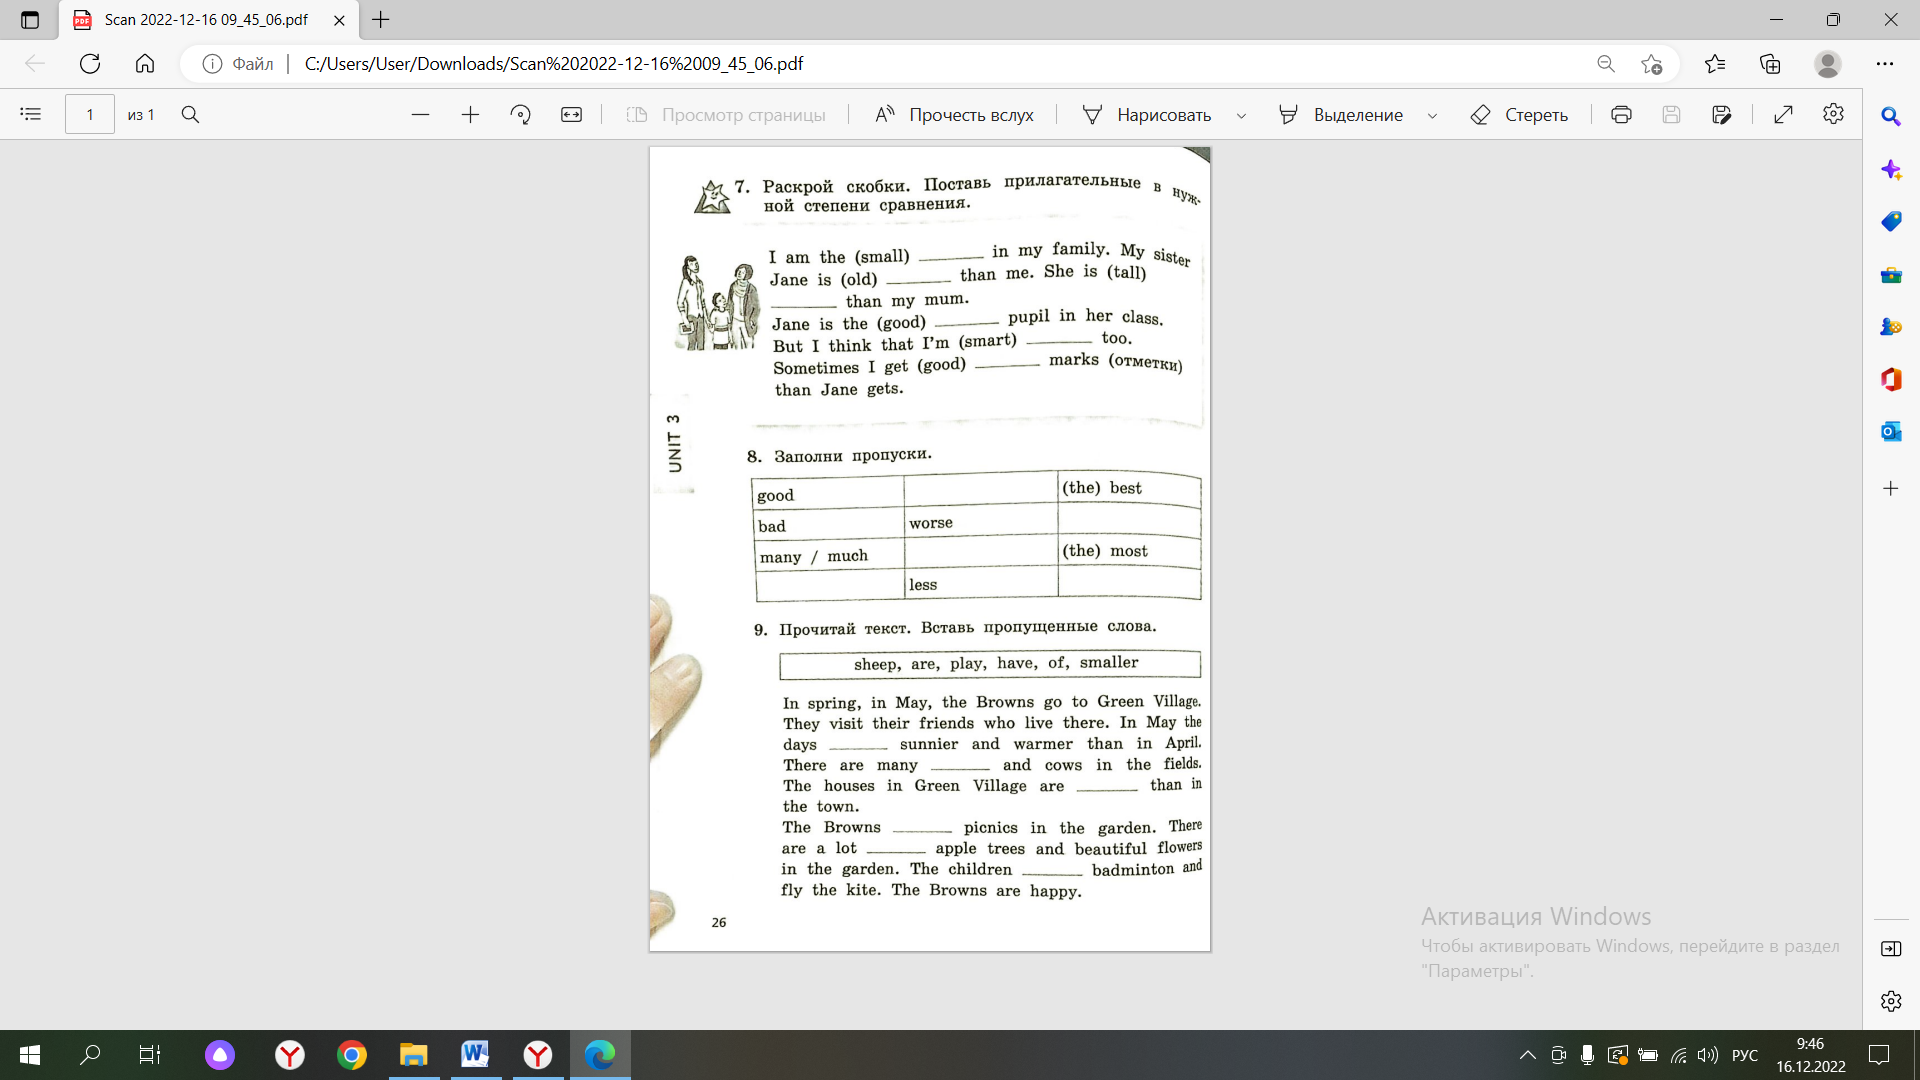Screen dimensions: 1920x1080
Task: Click the zoom out minus button
Action: pyautogui.click(x=420, y=114)
